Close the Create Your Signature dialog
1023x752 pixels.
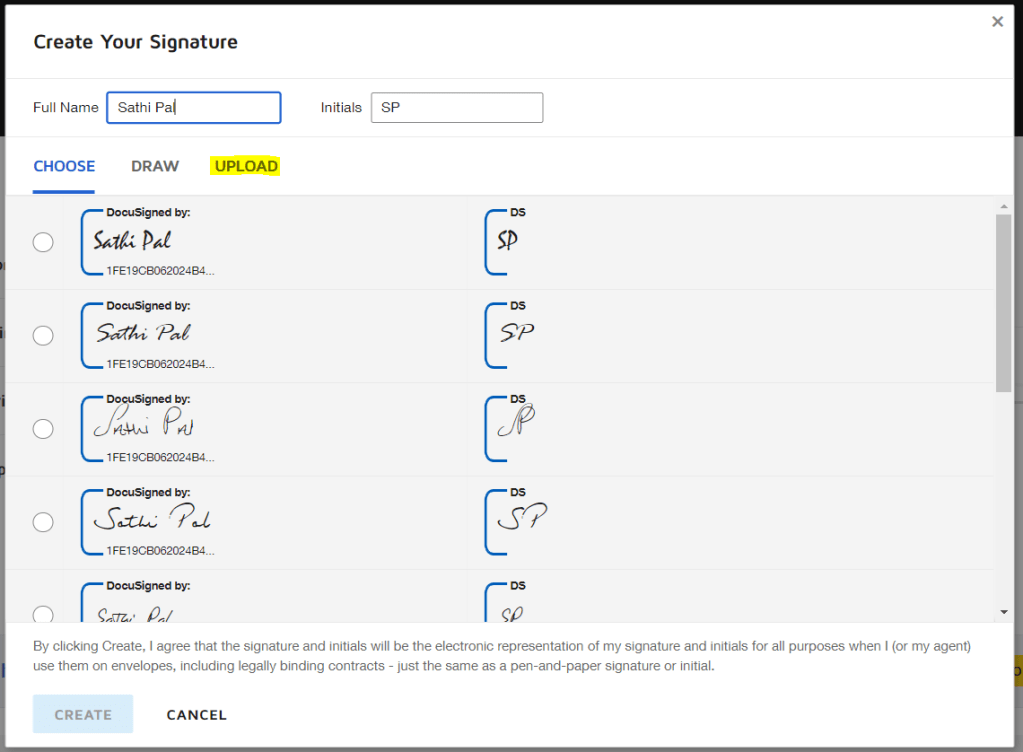[997, 22]
